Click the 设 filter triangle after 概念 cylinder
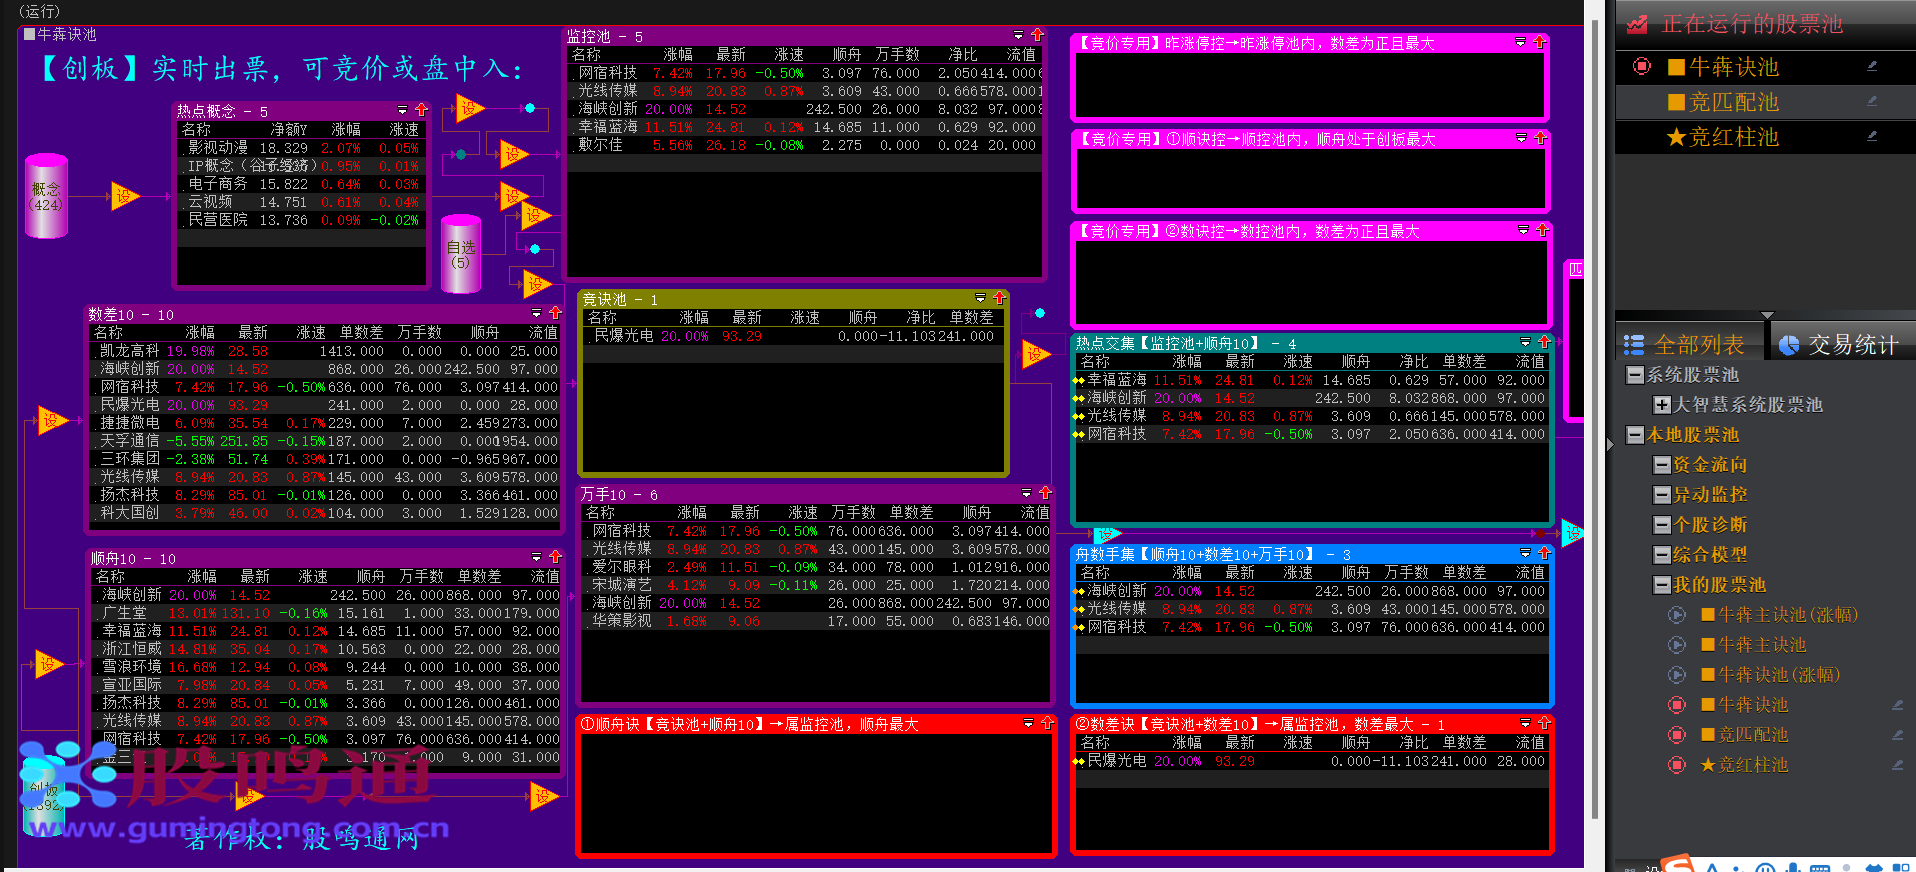 (x=124, y=196)
